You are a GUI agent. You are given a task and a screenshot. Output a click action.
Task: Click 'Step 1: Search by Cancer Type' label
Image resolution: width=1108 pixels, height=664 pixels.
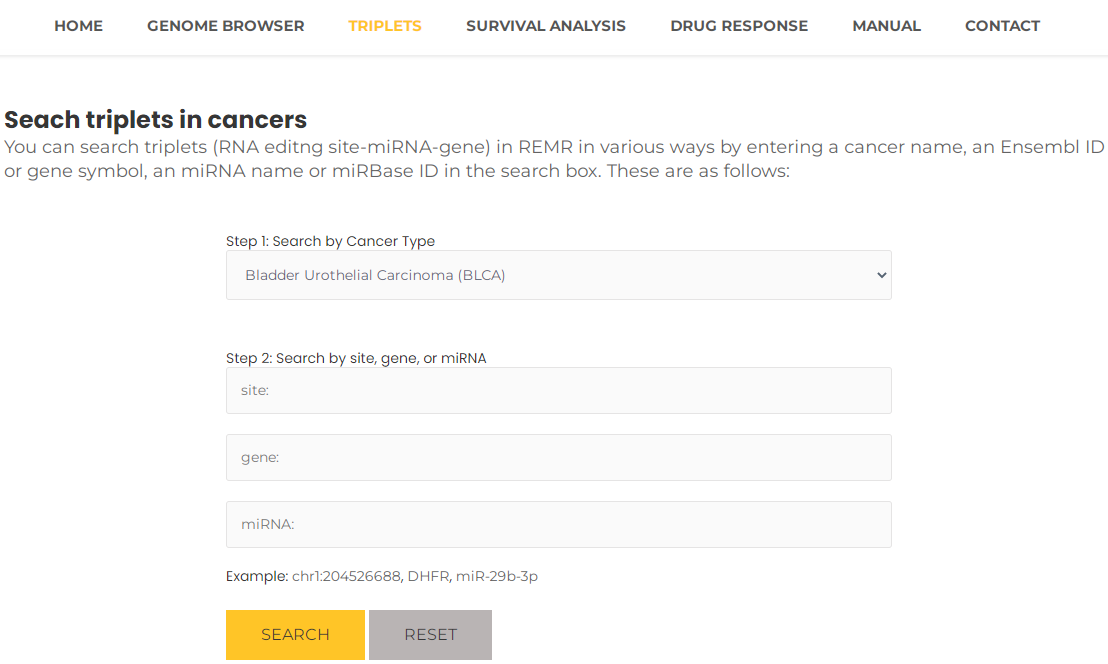coord(330,241)
